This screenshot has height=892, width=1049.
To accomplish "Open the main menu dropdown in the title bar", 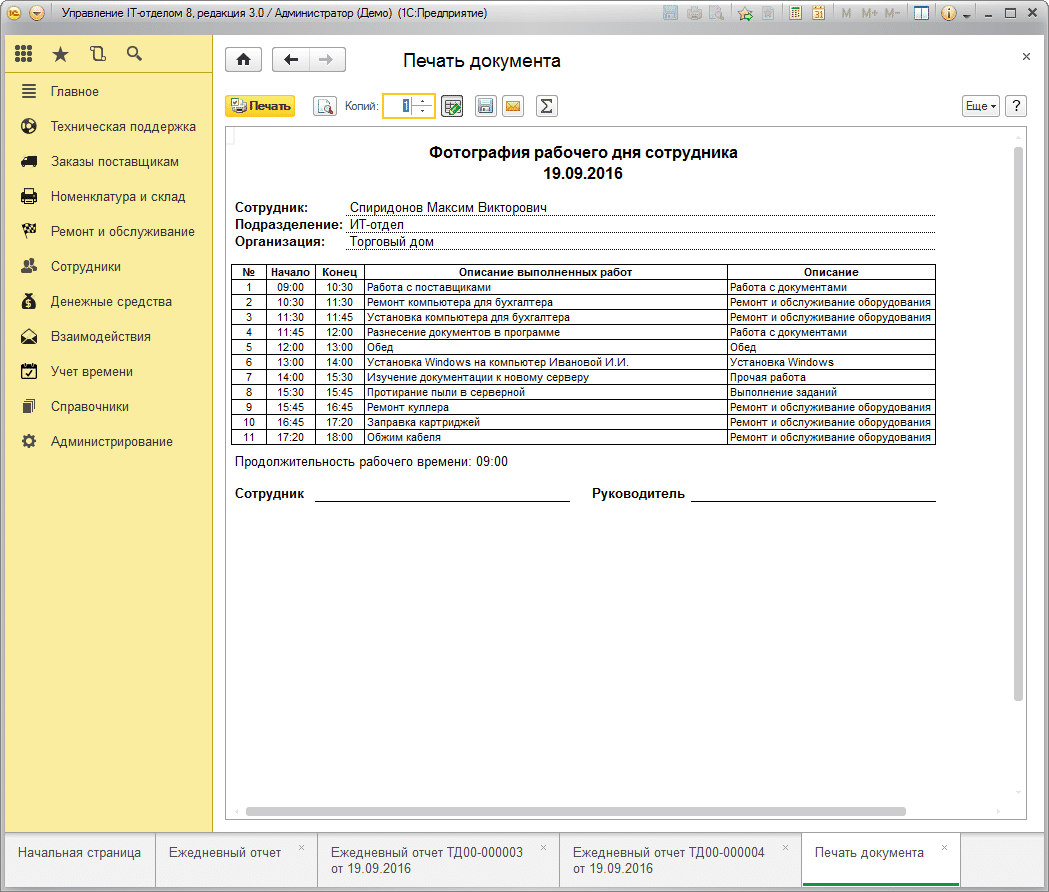I will pyautogui.click(x=37, y=14).
